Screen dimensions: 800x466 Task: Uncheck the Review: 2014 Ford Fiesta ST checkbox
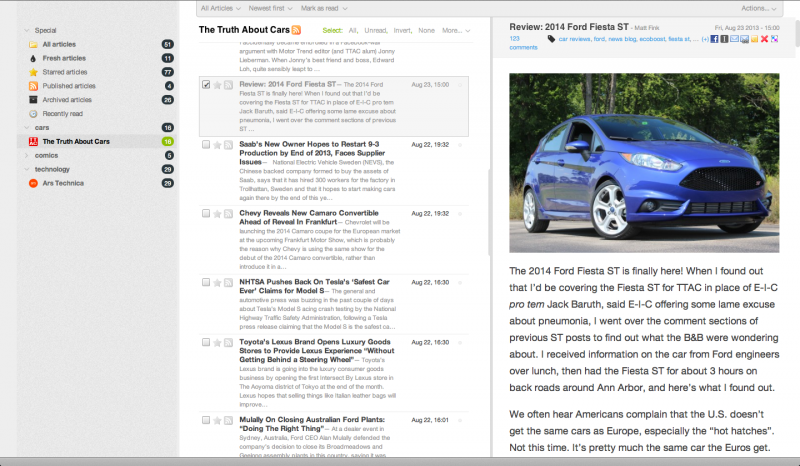[206, 85]
